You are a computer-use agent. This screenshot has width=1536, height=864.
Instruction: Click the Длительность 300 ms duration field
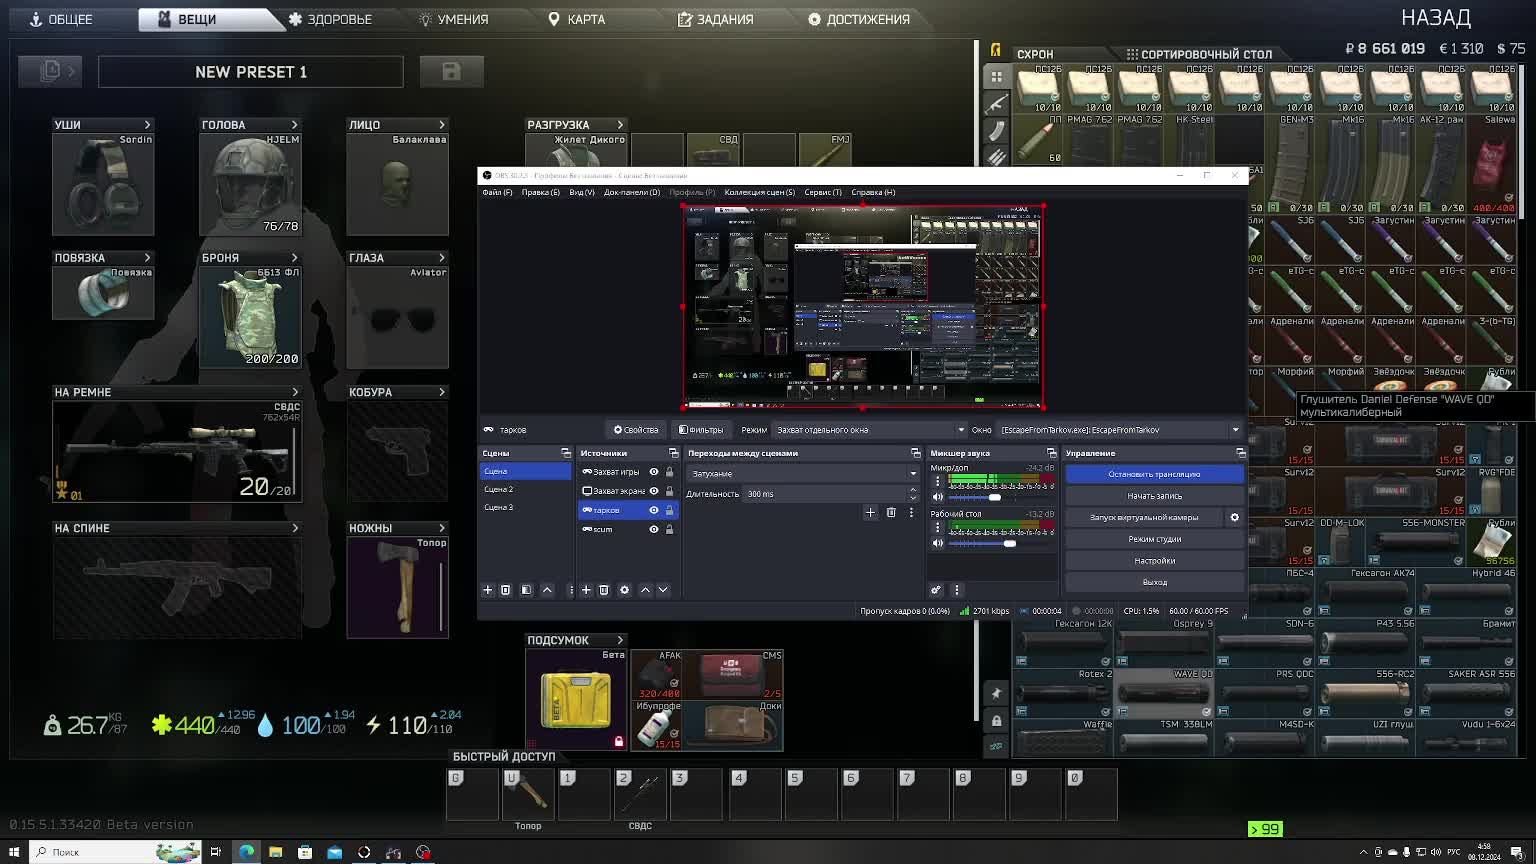[x=830, y=494]
